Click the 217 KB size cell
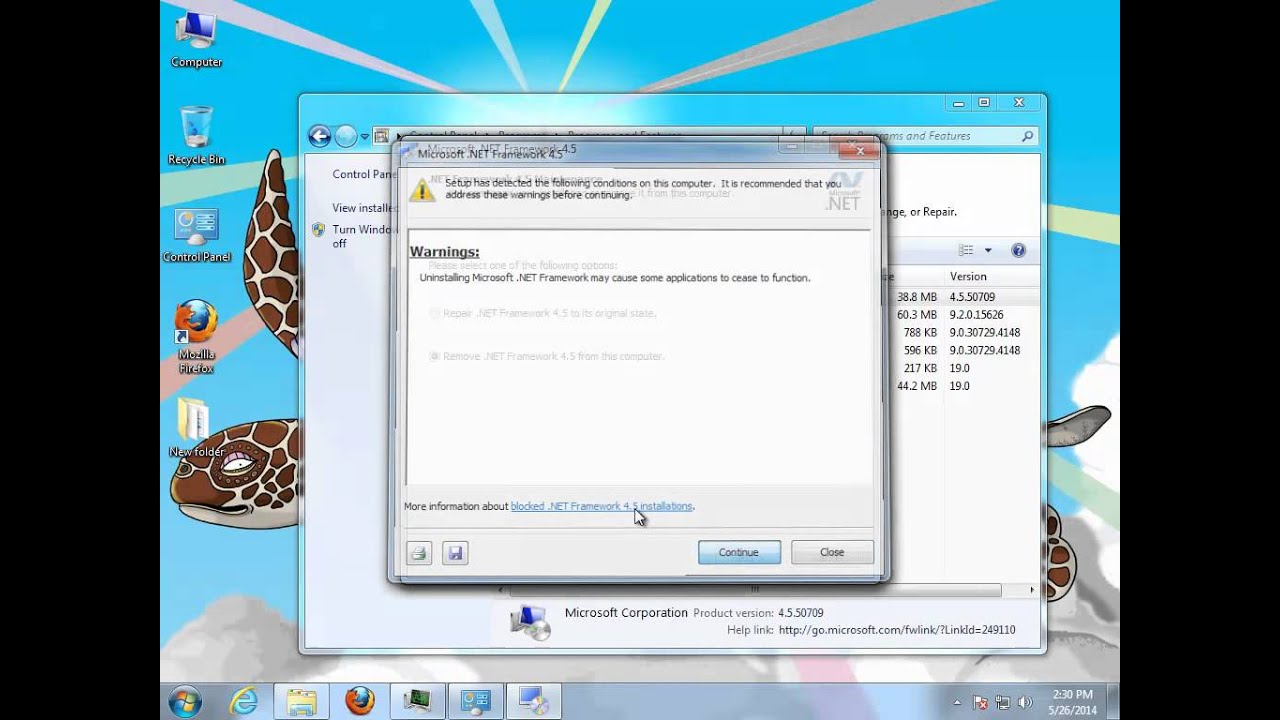The image size is (1280, 720). (x=920, y=368)
